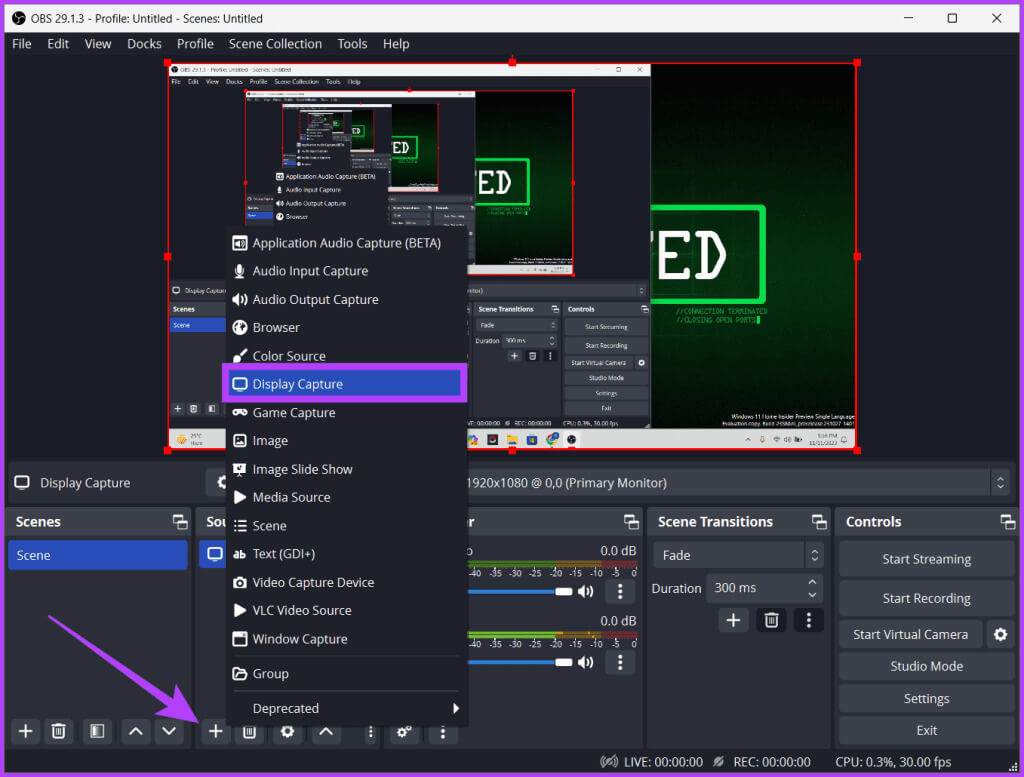Image resolution: width=1024 pixels, height=777 pixels.
Task: Open Audio Mixer panel three-dot menu
Action: [443, 733]
